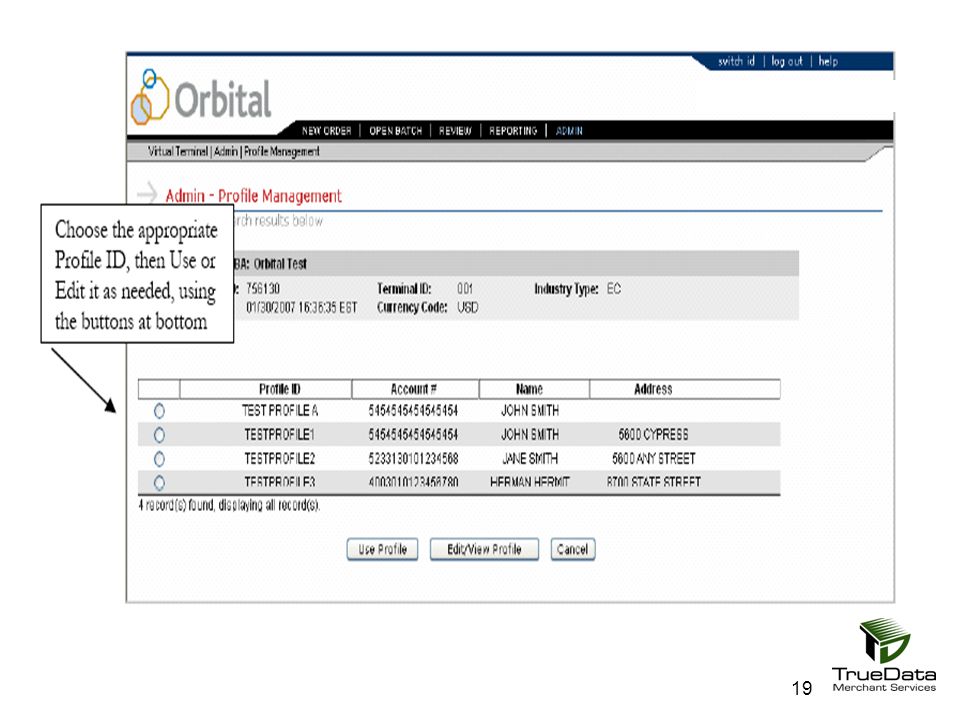Click the 8700 STATE STREET address cell

[x=654, y=482]
